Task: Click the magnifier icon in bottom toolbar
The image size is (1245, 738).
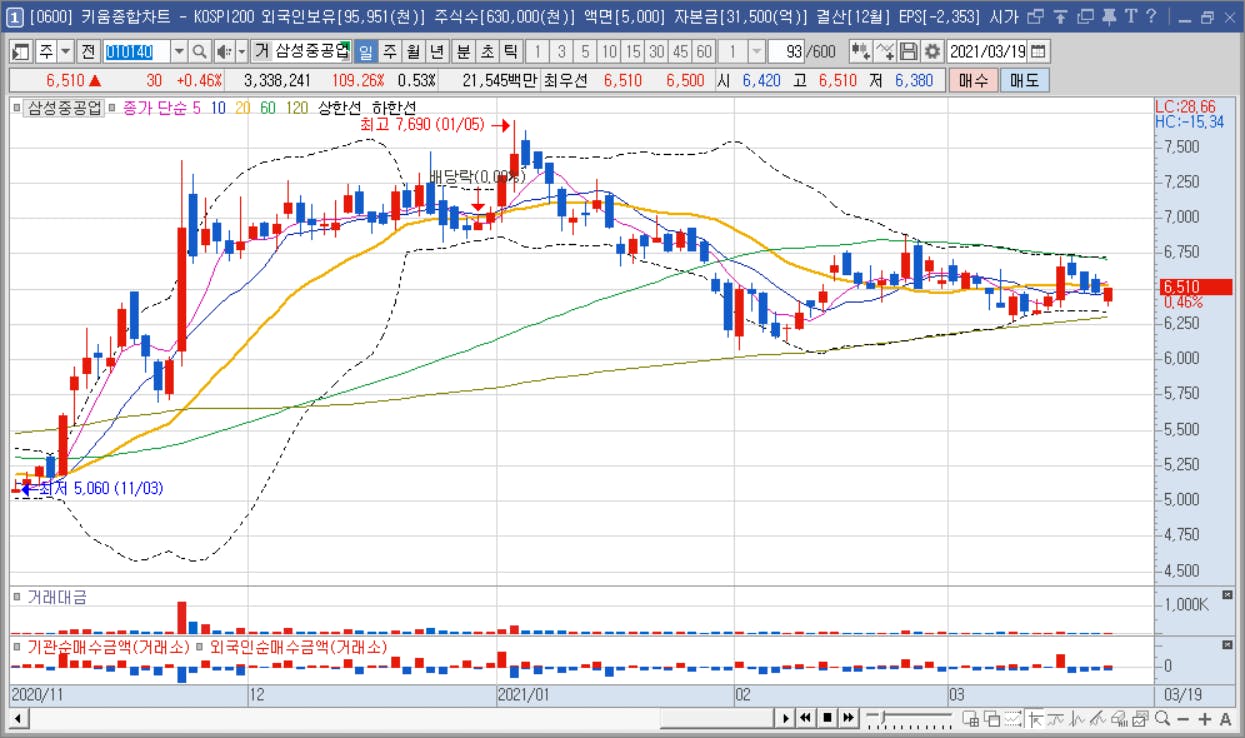Action: tap(1162, 718)
